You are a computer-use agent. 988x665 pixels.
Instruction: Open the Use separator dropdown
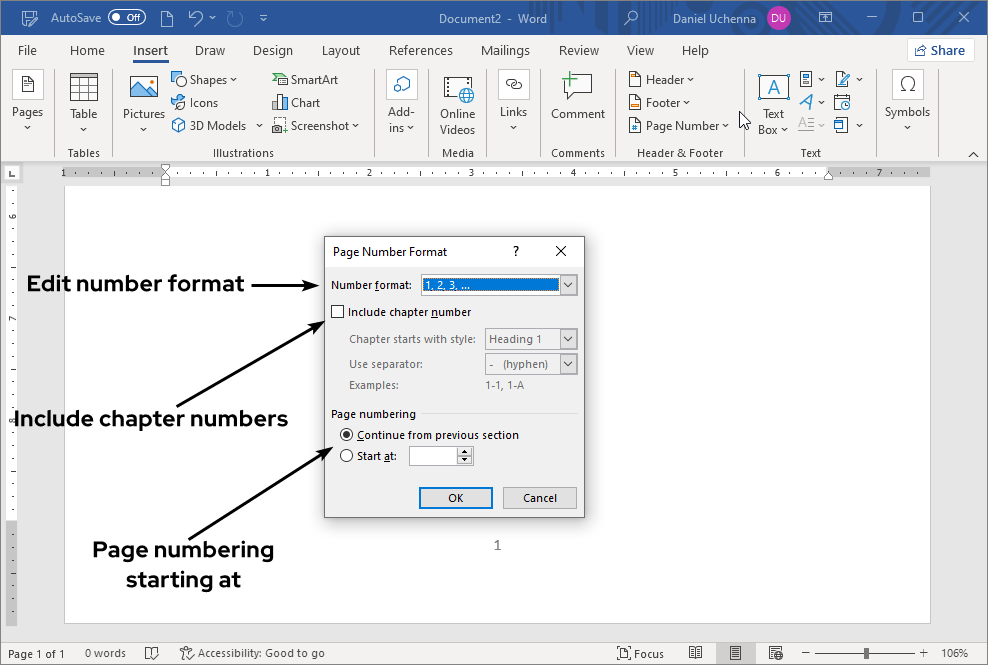[570, 363]
